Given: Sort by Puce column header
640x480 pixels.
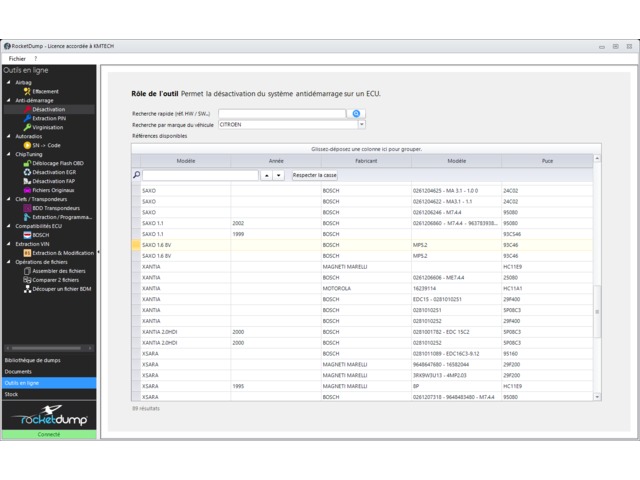Looking at the screenshot, I should [x=547, y=161].
